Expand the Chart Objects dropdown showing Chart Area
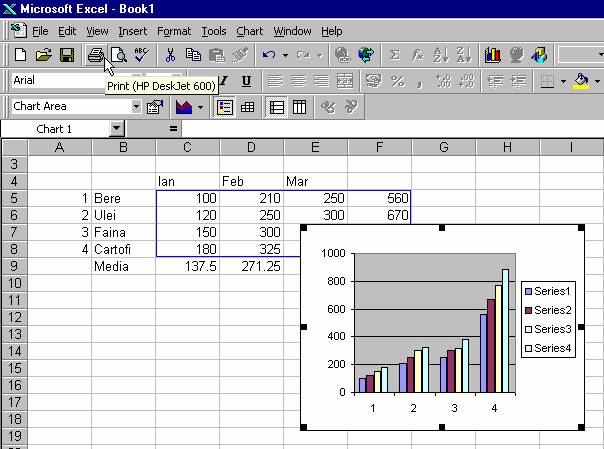604x449 pixels. (x=135, y=107)
